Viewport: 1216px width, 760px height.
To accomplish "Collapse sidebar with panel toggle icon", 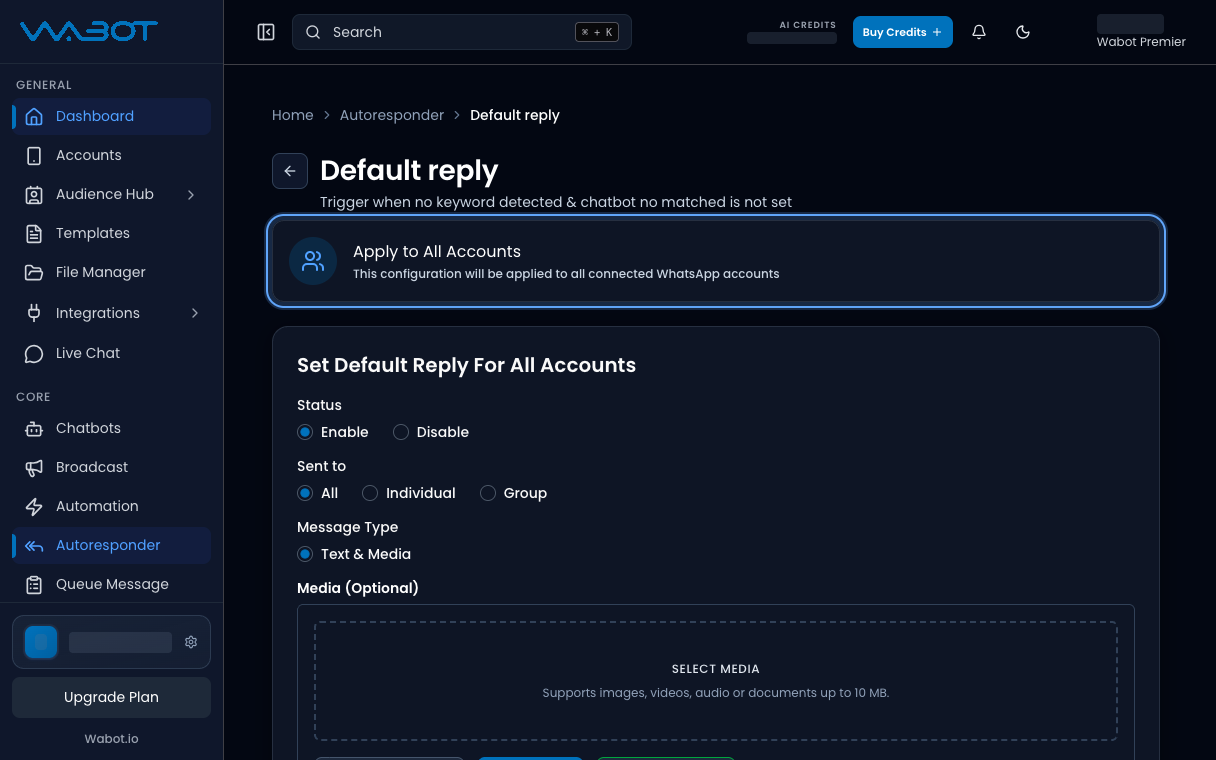I will pyautogui.click(x=266, y=32).
